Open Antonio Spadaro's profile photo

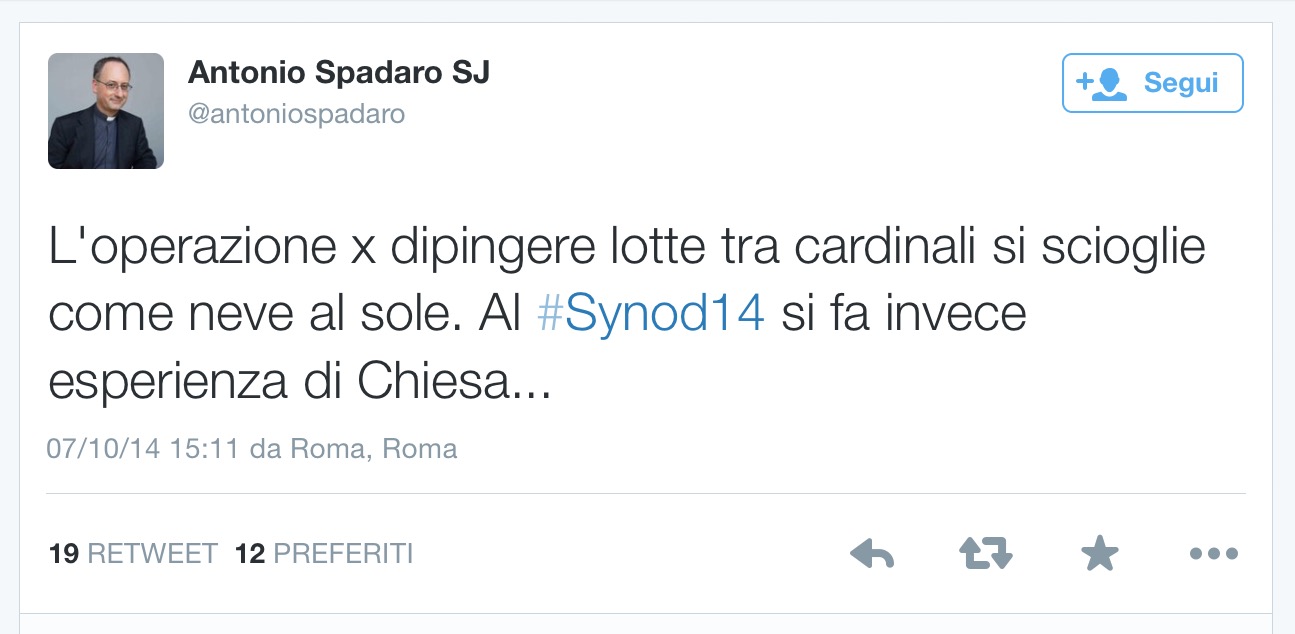tap(106, 111)
